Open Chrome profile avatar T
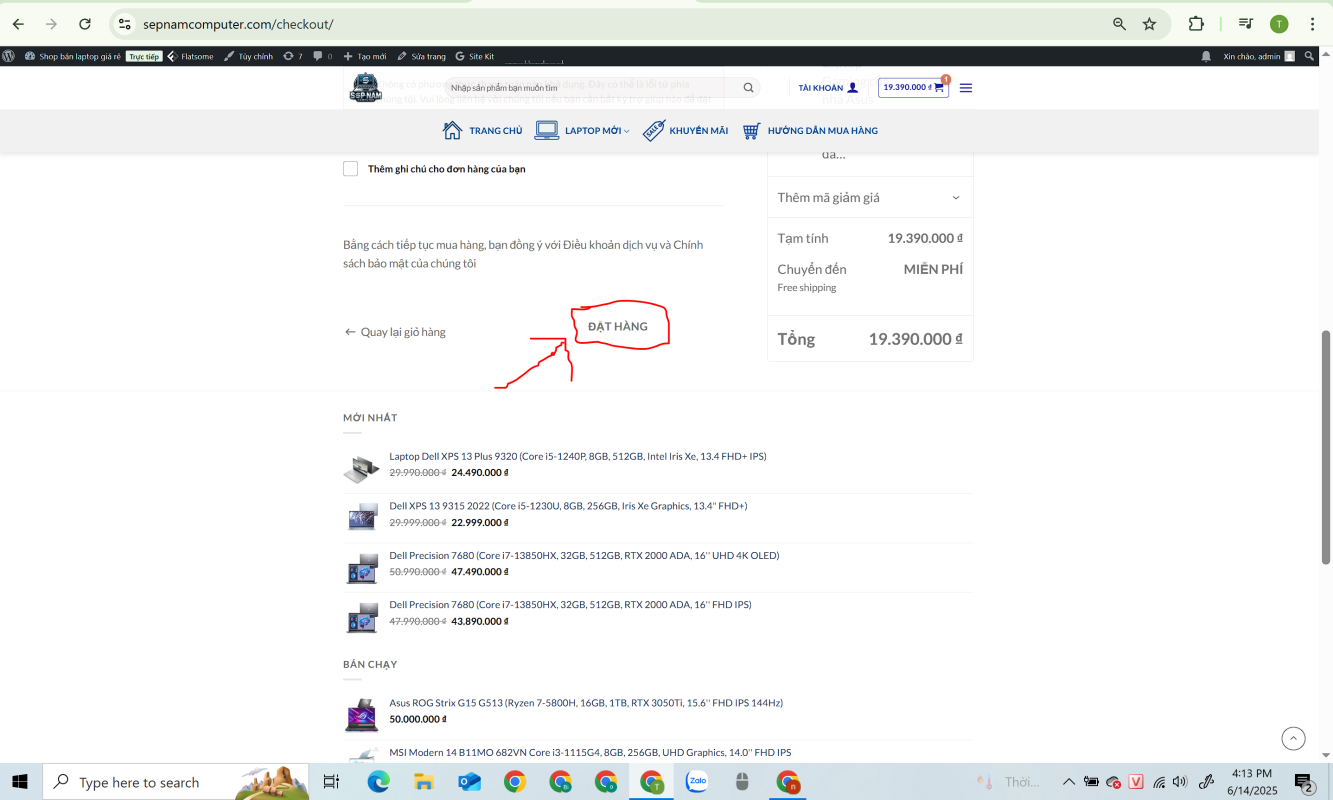1333x800 pixels. tap(1279, 24)
